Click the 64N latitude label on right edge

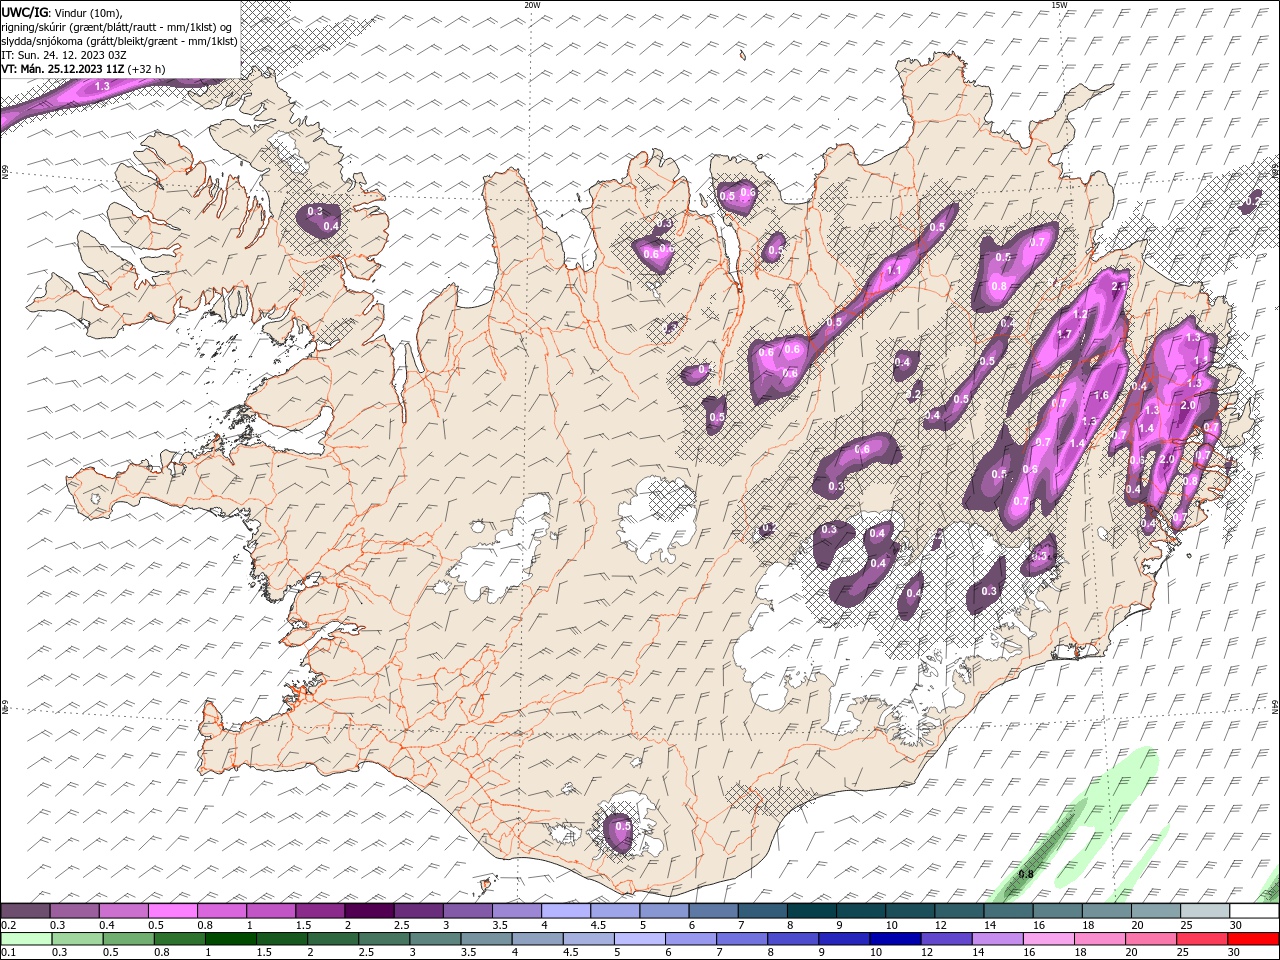tap(1275, 706)
